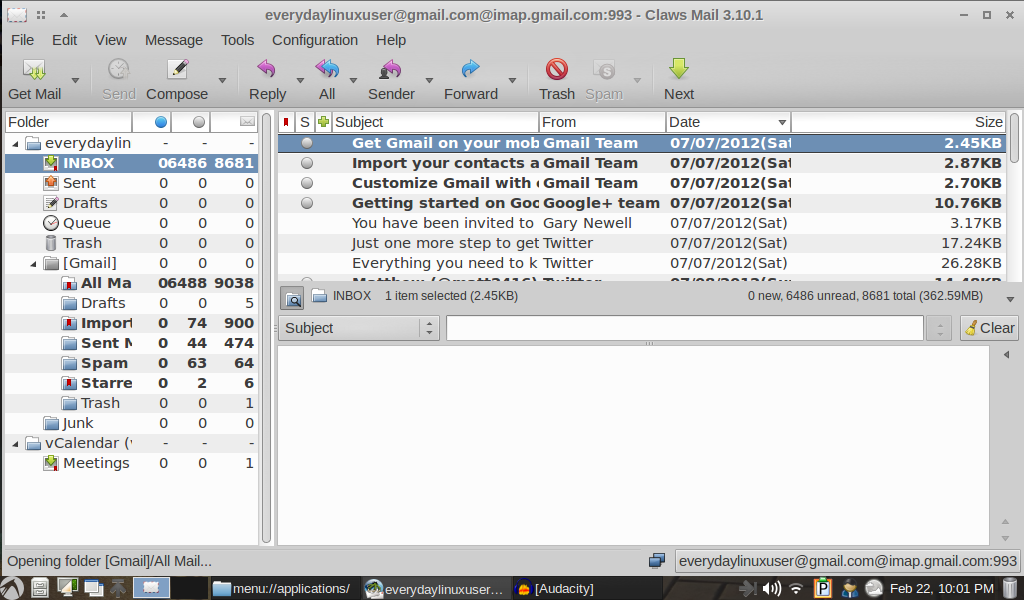Click Reply to Sender icon
The height and width of the screenshot is (600, 1024).
point(391,71)
